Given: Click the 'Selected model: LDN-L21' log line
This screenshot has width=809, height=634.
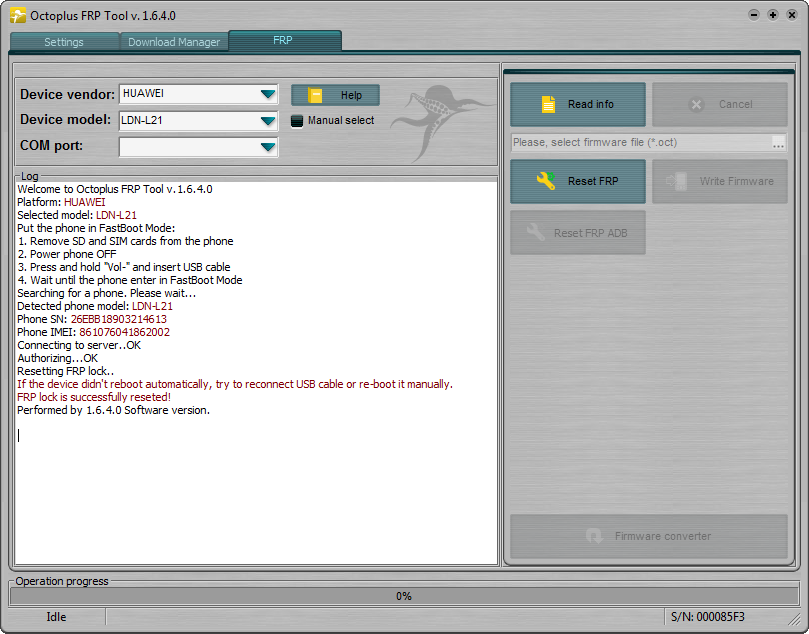Looking at the screenshot, I should point(77,215).
